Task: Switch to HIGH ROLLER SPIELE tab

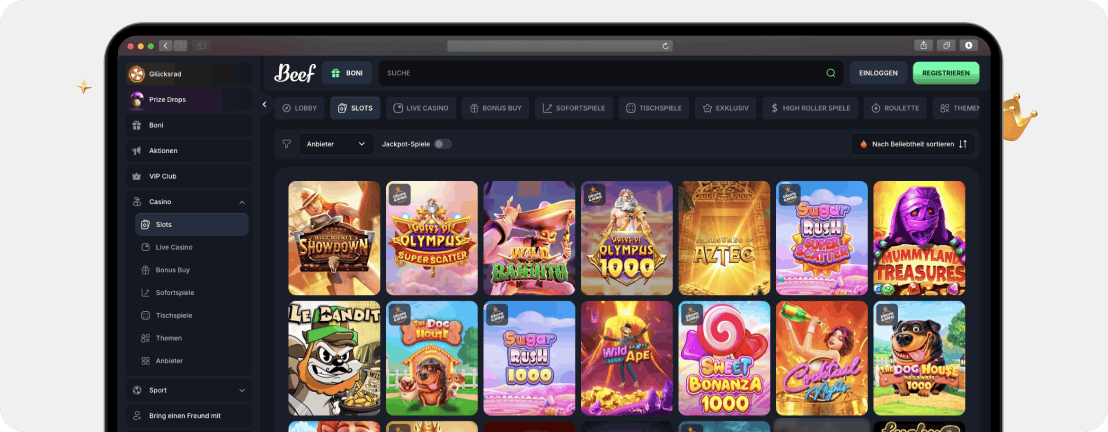Action: click(810, 108)
